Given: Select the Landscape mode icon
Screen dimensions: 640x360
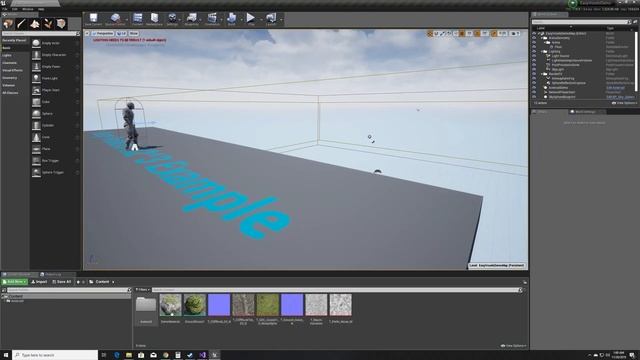Looking at the screenshot, I should pos(35,24).
